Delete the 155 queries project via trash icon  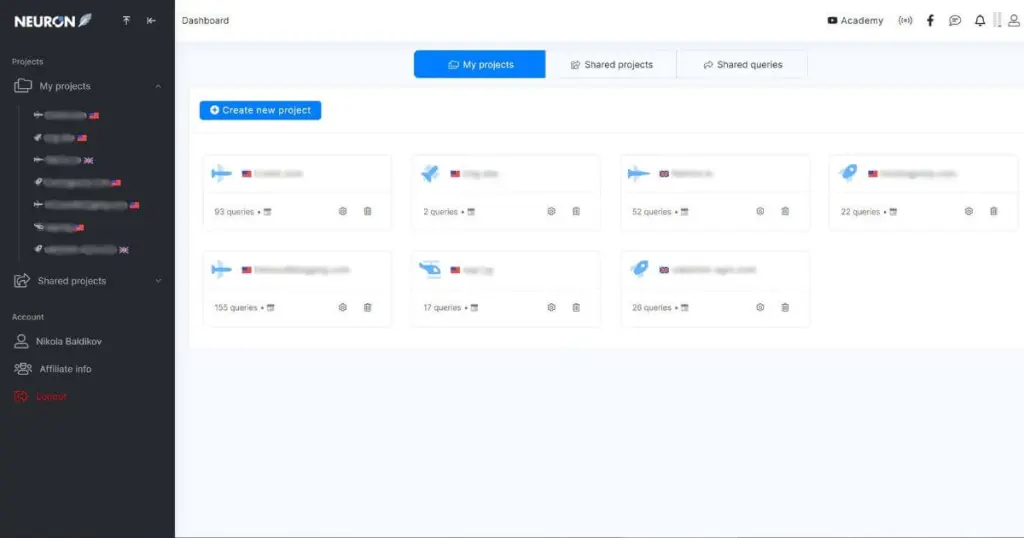[368, 308]
